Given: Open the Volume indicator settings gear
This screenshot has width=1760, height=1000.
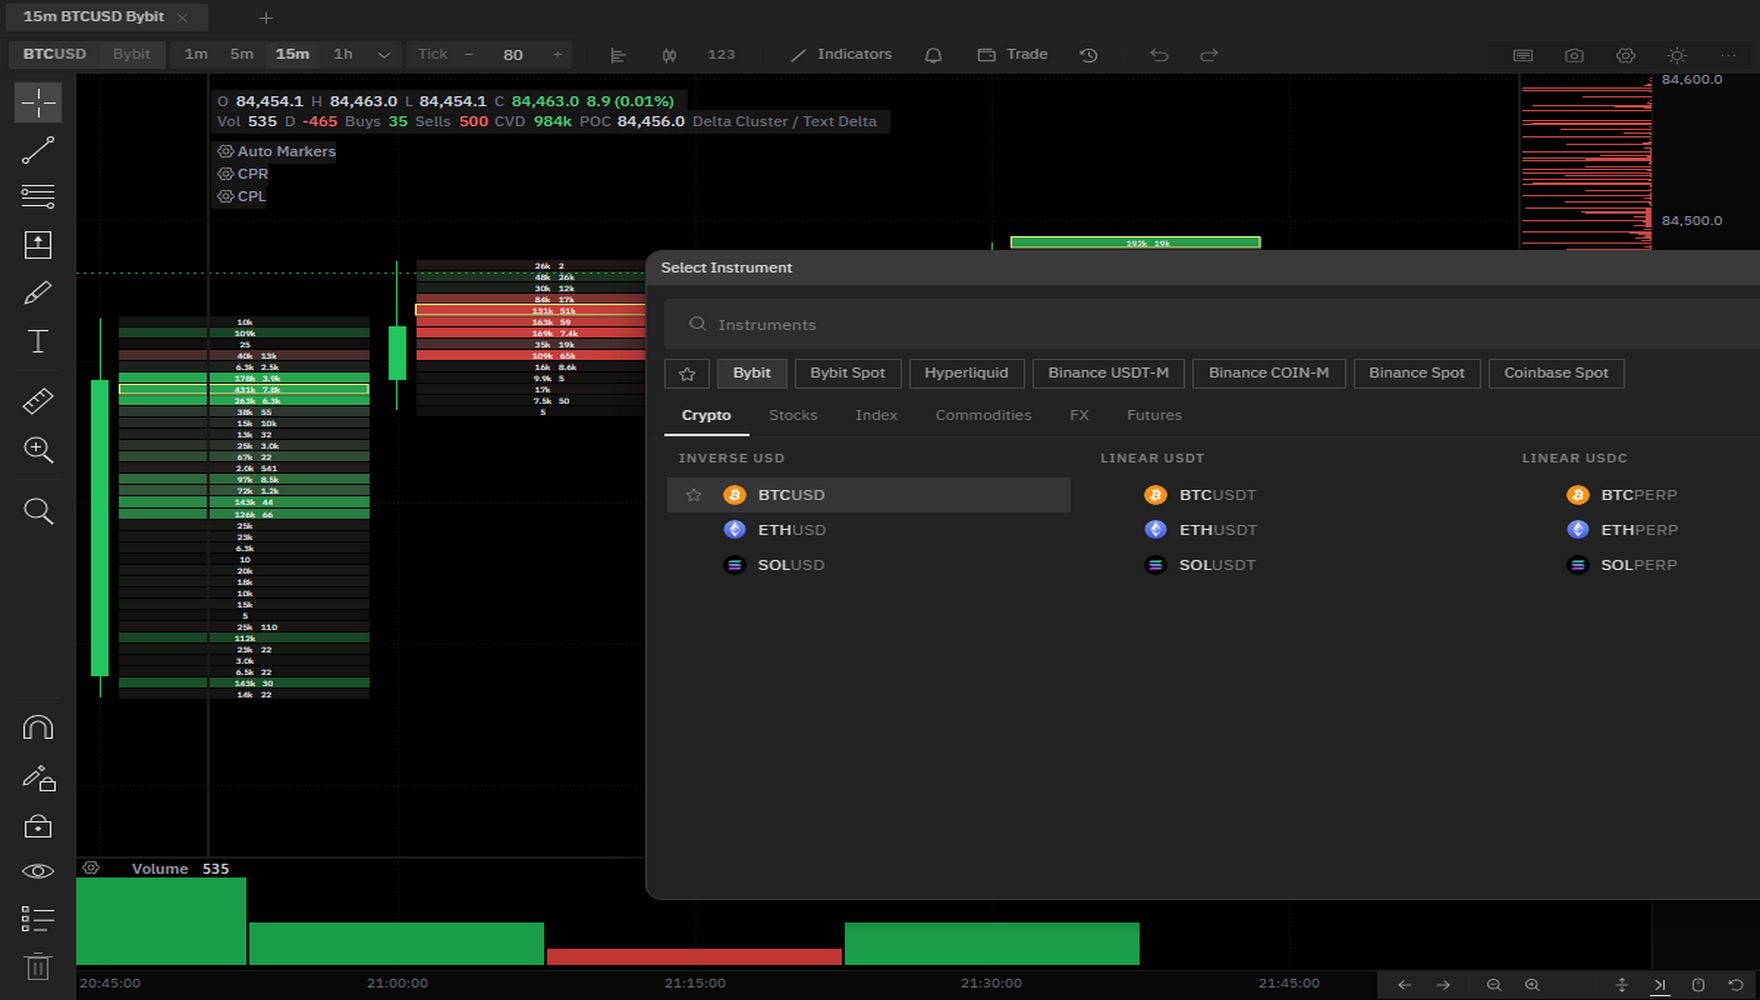Looking at the screenshot, I should (x=91, y=868).
